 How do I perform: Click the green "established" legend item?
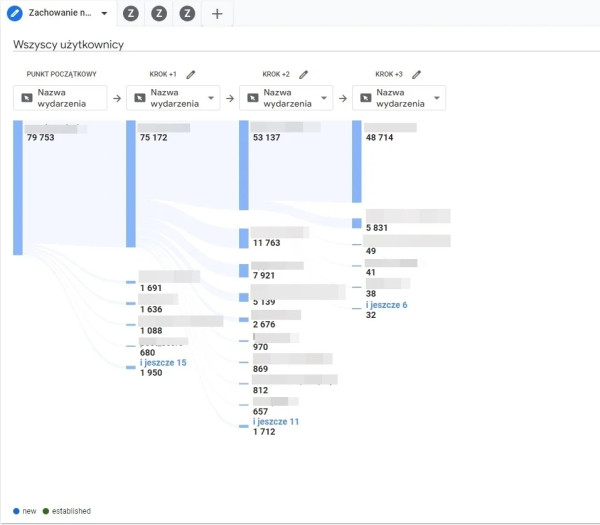click(x=66, y=511)
